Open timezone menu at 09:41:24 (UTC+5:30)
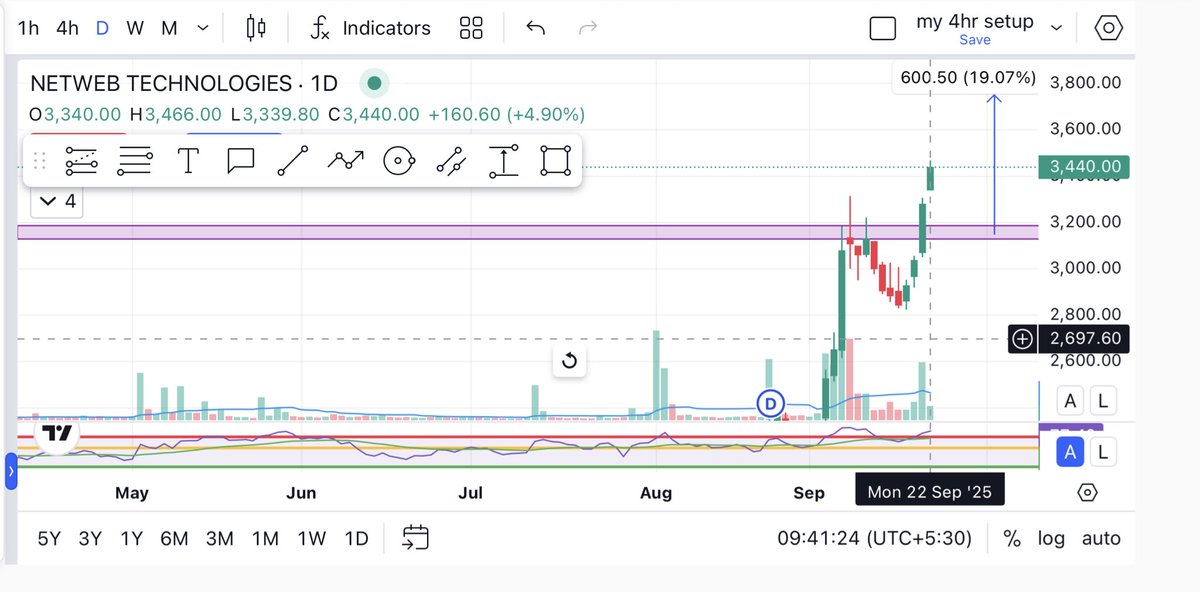Screen dimensions: 1200x592 875,539
